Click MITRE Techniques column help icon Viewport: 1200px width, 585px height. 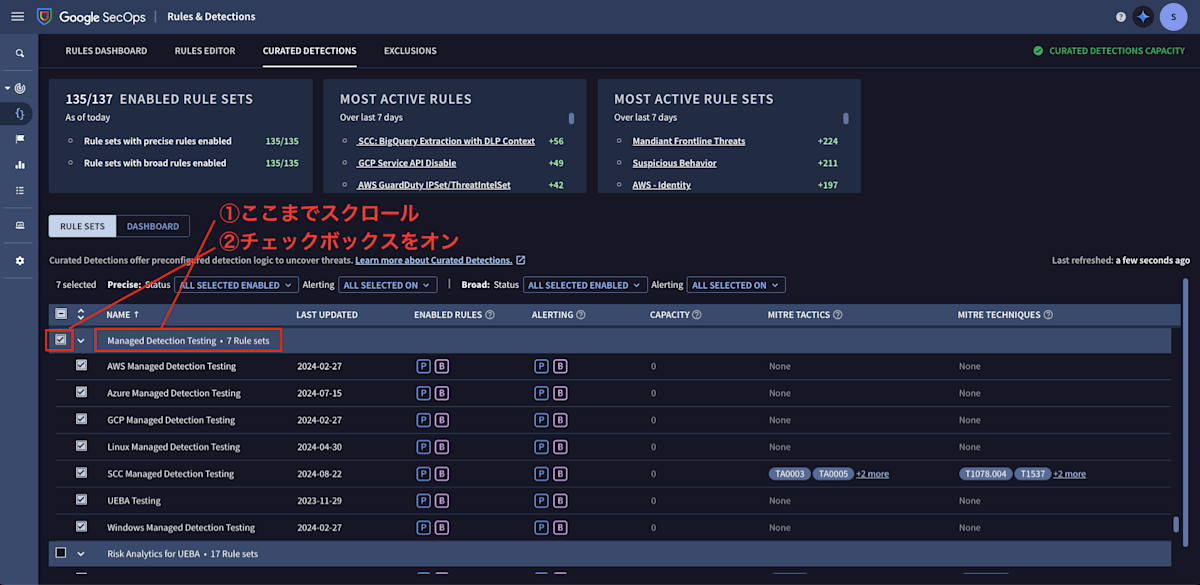click(x=1049, y=315)
